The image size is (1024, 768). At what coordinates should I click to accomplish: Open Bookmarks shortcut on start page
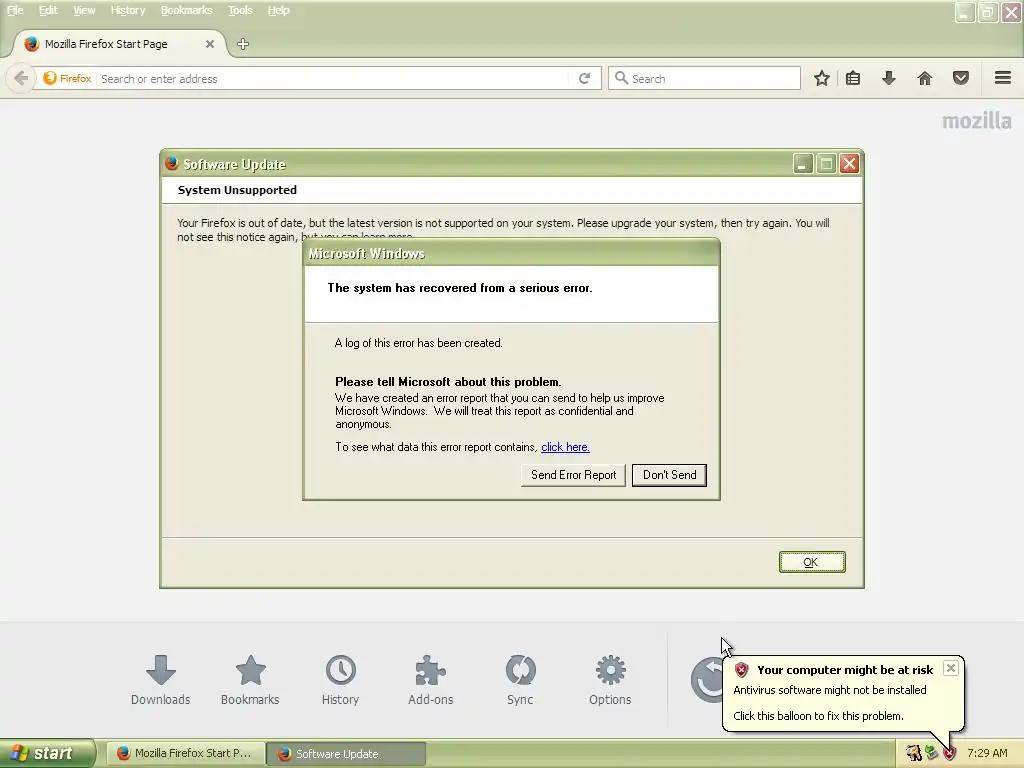pos(250,680)
